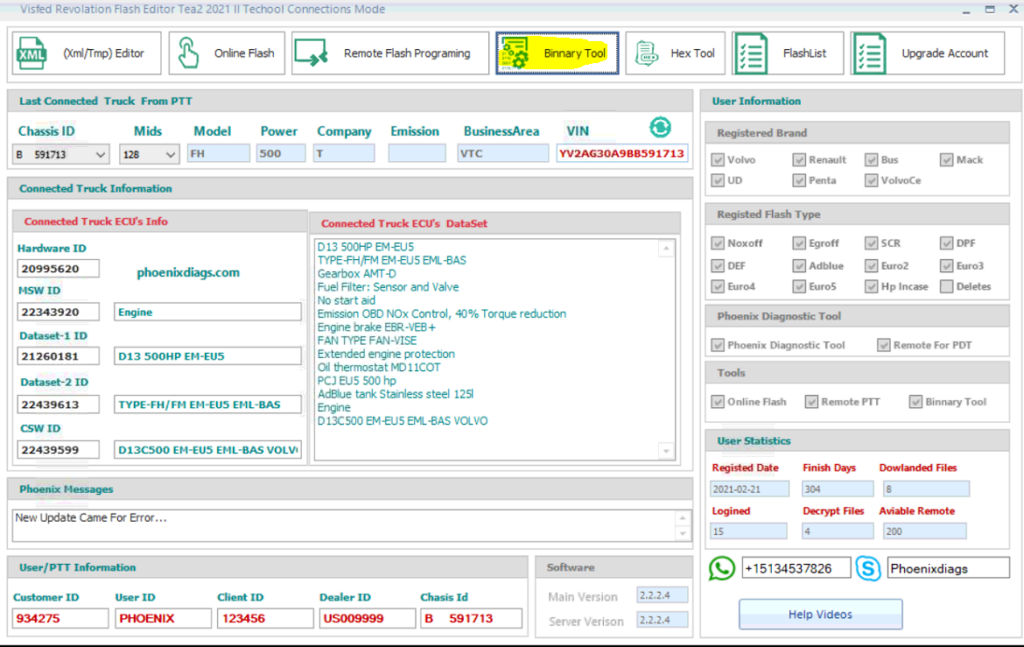1024x647 pixels.
Task: Expand the Chassis ID dropdown
Action: (100, 155)
